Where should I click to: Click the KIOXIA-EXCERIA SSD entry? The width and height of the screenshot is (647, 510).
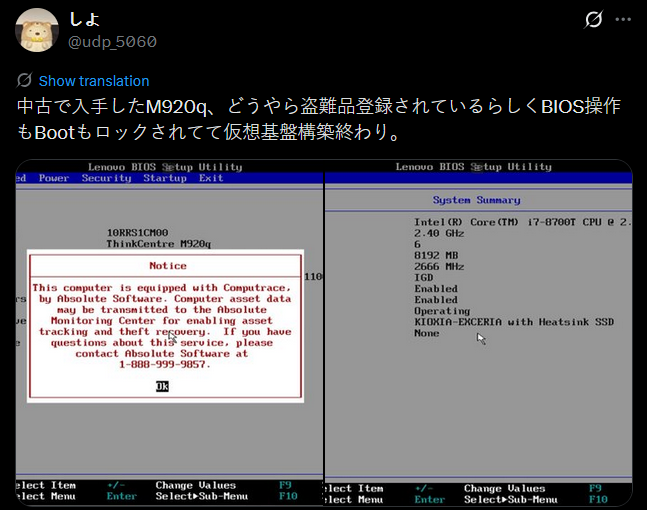[x=514, y=322]
